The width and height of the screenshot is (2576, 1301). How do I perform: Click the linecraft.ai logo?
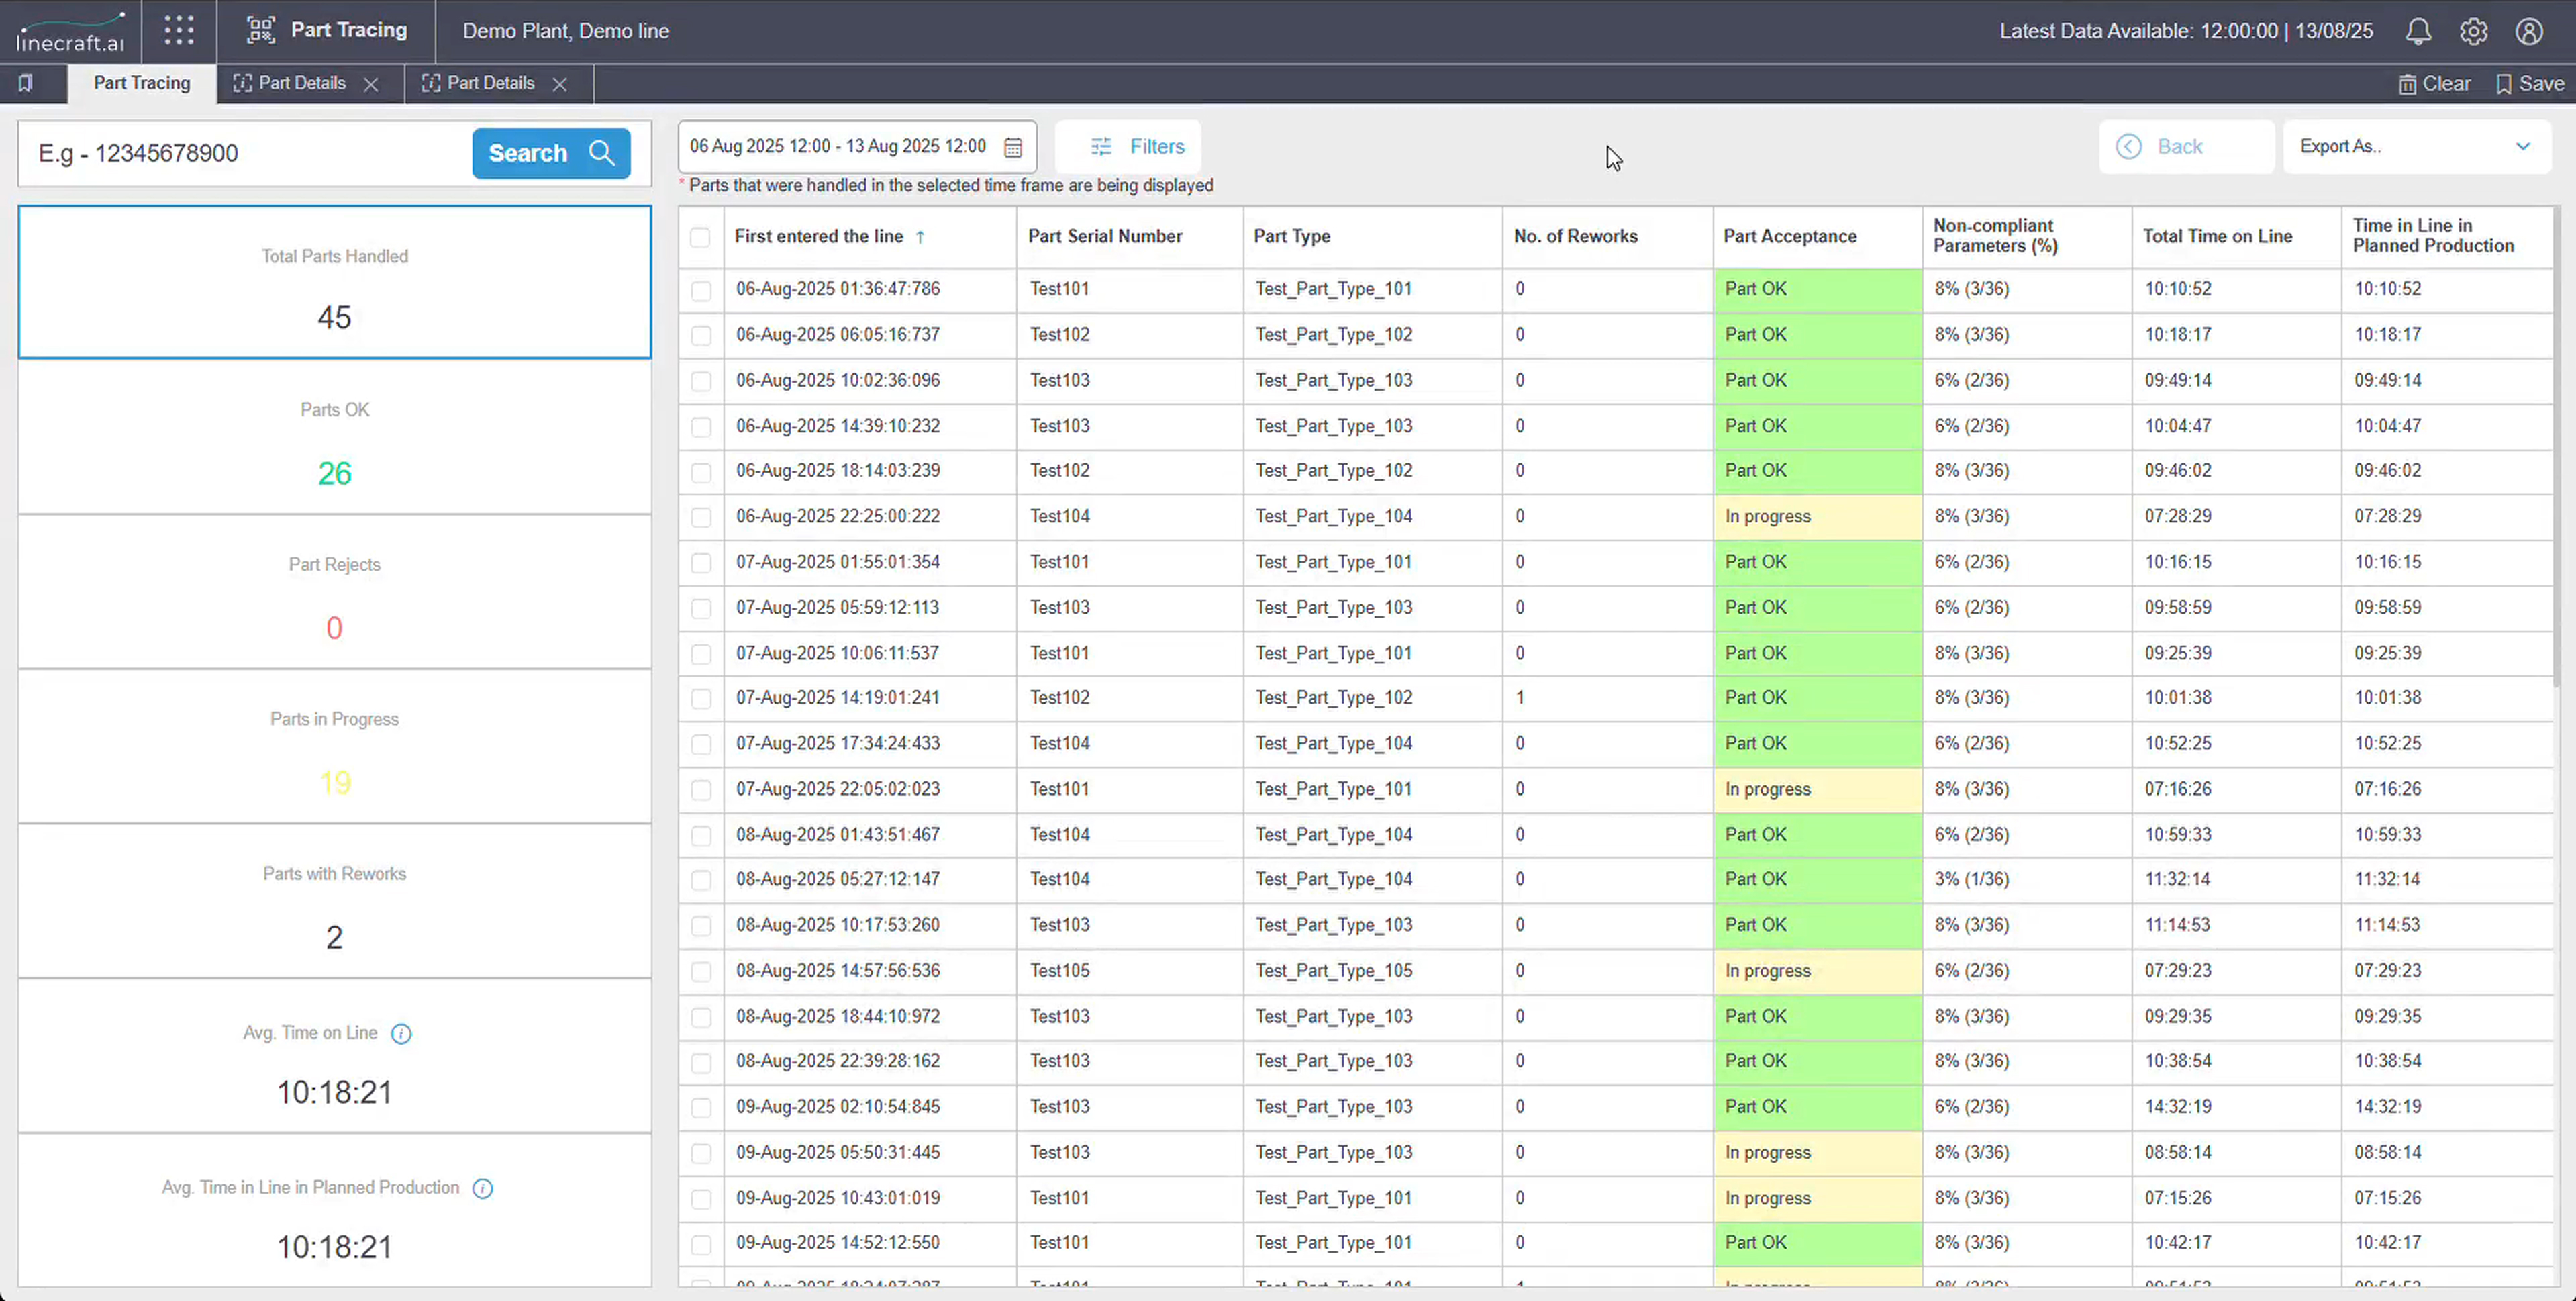click(x=70, y=32)
